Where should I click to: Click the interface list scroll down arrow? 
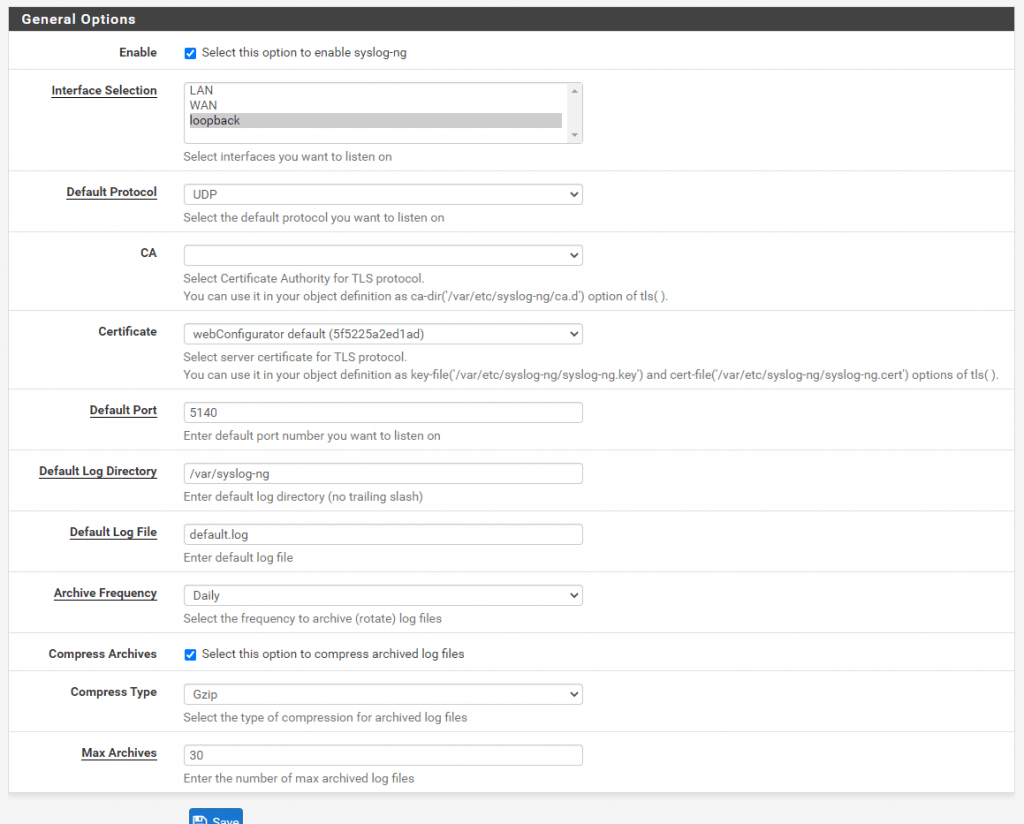pos(575,135)
